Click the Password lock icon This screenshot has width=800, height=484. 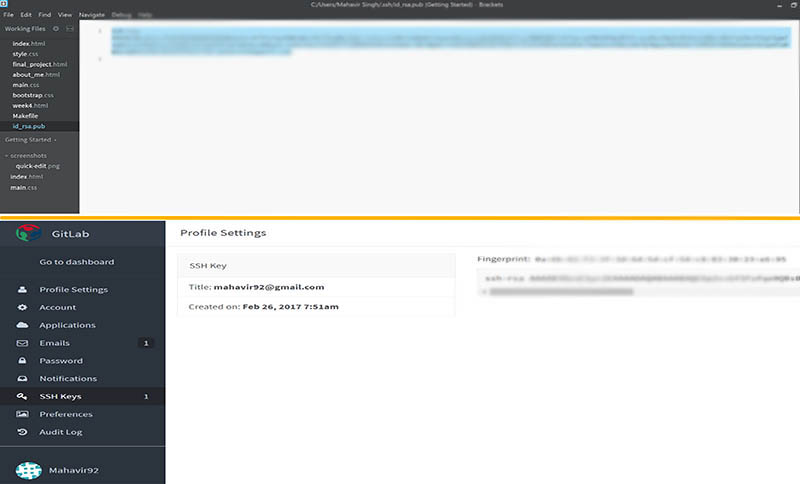point(22,361)
